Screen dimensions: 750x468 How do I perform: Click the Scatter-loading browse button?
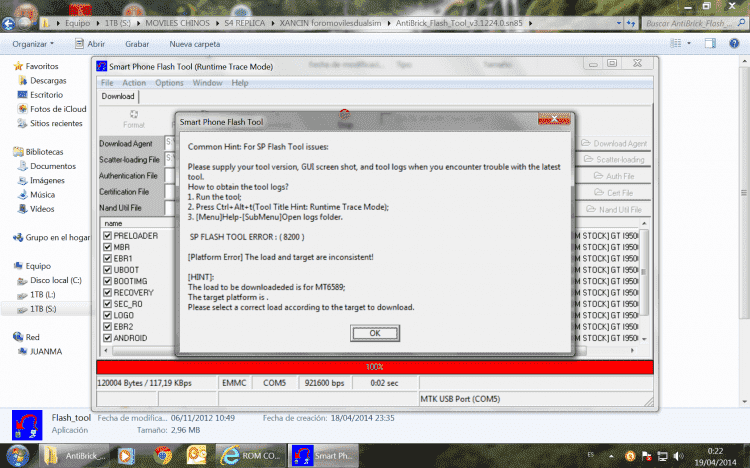(614, 159)
